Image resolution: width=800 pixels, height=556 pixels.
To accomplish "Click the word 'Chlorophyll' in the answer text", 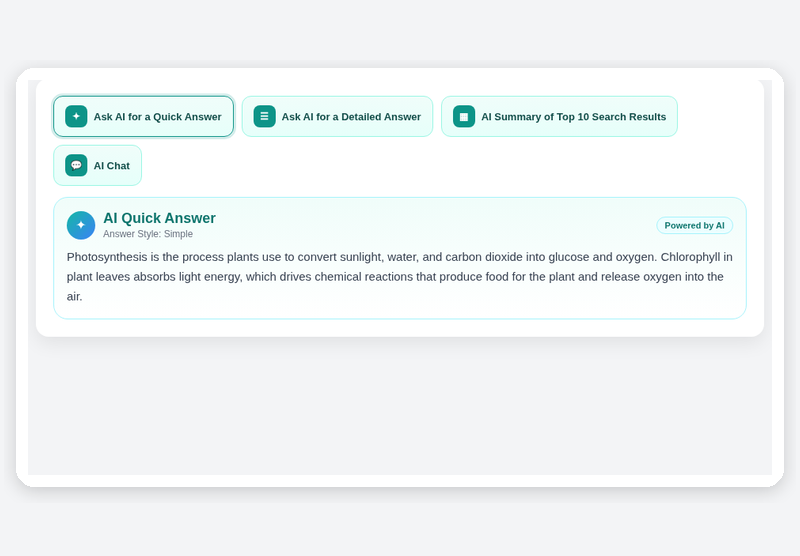I will (x=690, y=257).
